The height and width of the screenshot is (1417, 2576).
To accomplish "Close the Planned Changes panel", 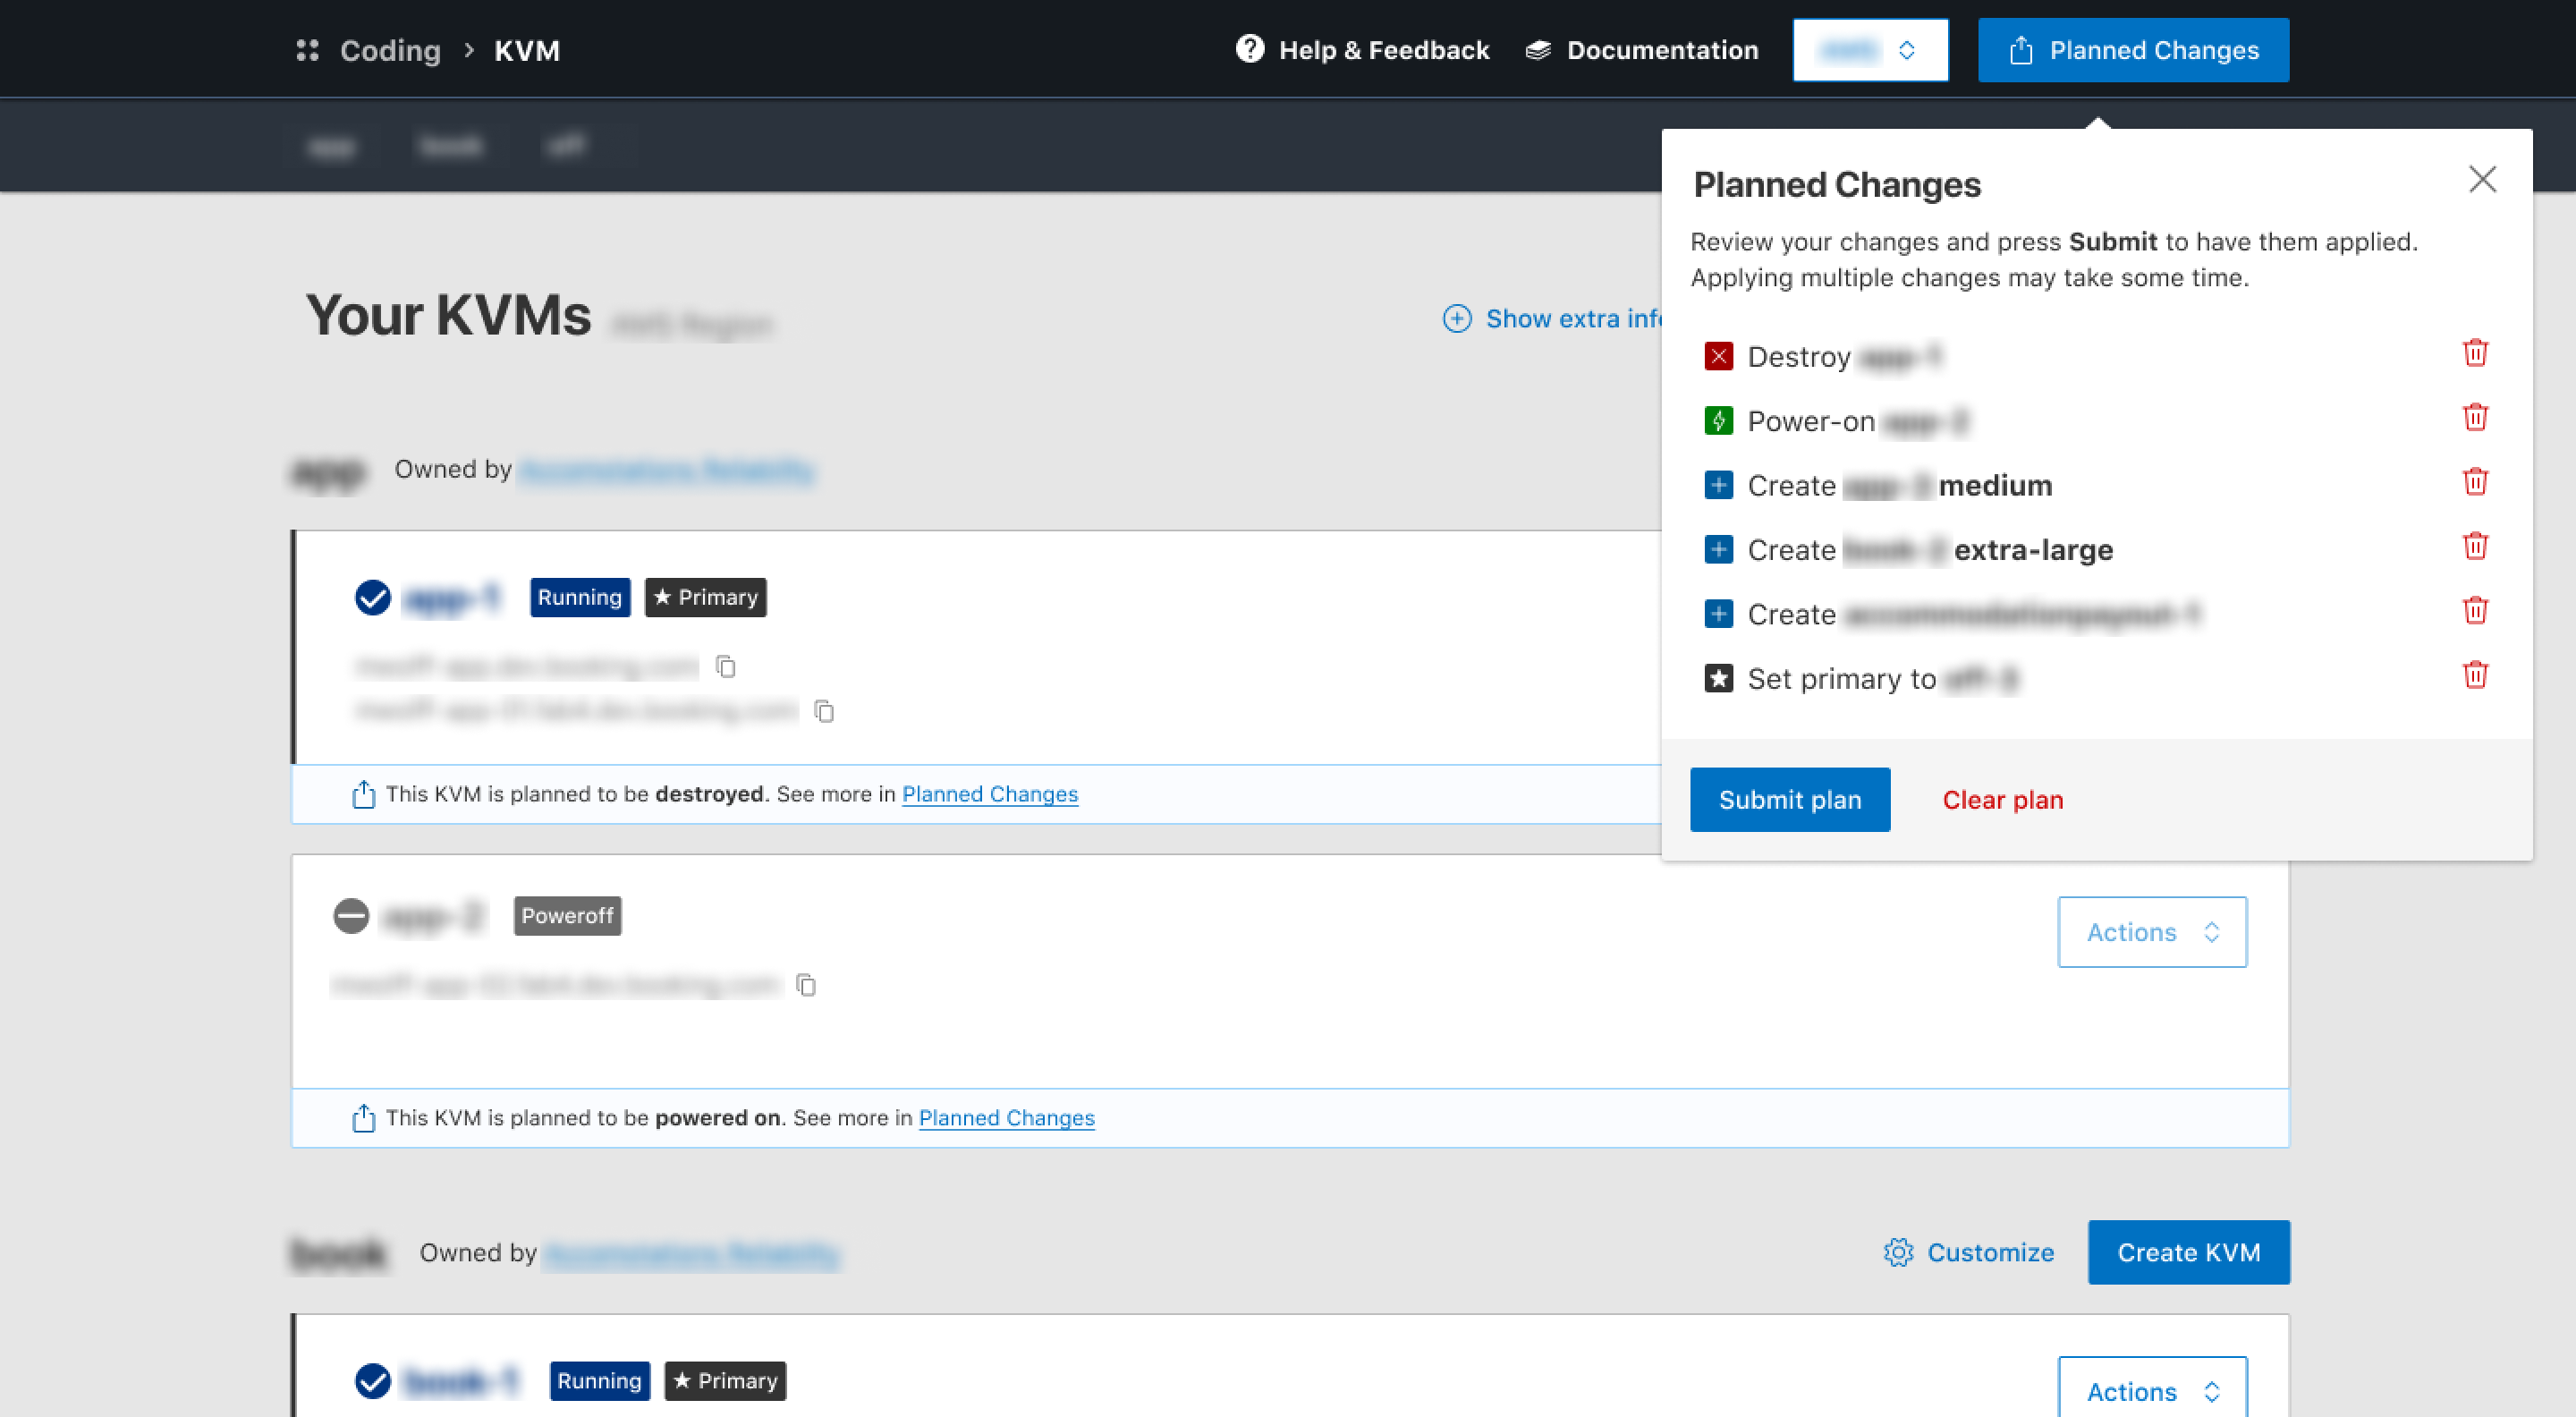I will coord(2483,180).
